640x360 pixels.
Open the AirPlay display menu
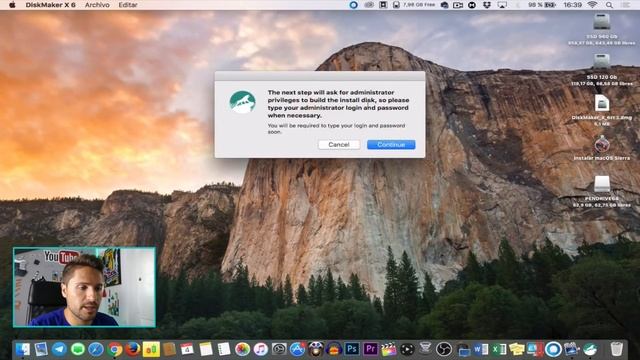[x=502, y=5]
